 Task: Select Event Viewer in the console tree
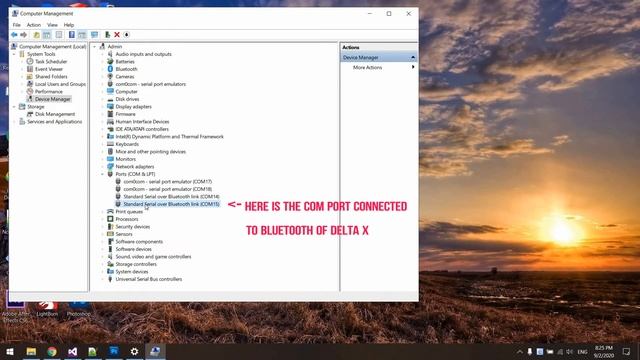click(x=49, y=69)
